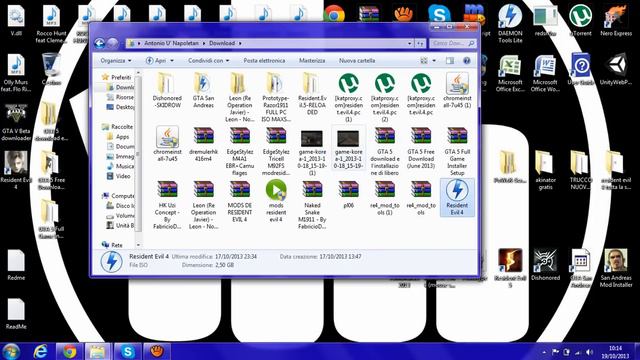Select Musica in the navigation pane

click(x=120, y=166)
